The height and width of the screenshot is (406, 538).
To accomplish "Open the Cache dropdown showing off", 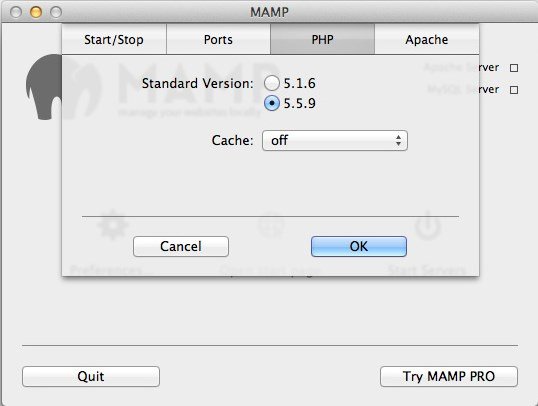I will click(x=335, y=140).
